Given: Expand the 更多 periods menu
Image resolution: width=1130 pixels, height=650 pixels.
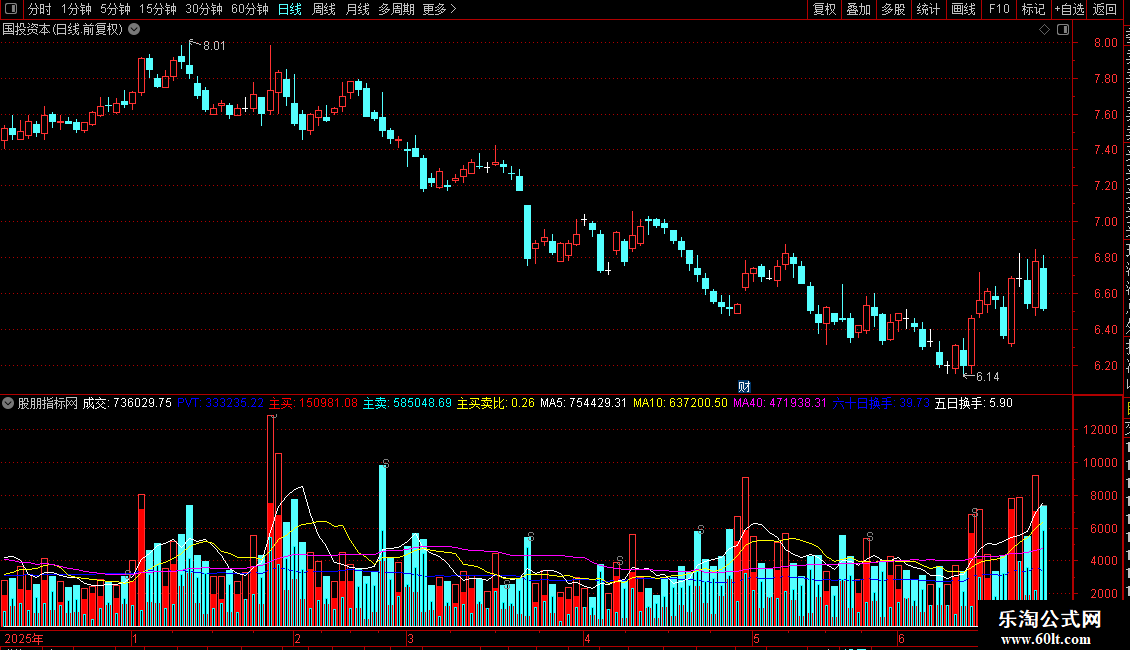Looking at the screenshot, I should [439, 9].
